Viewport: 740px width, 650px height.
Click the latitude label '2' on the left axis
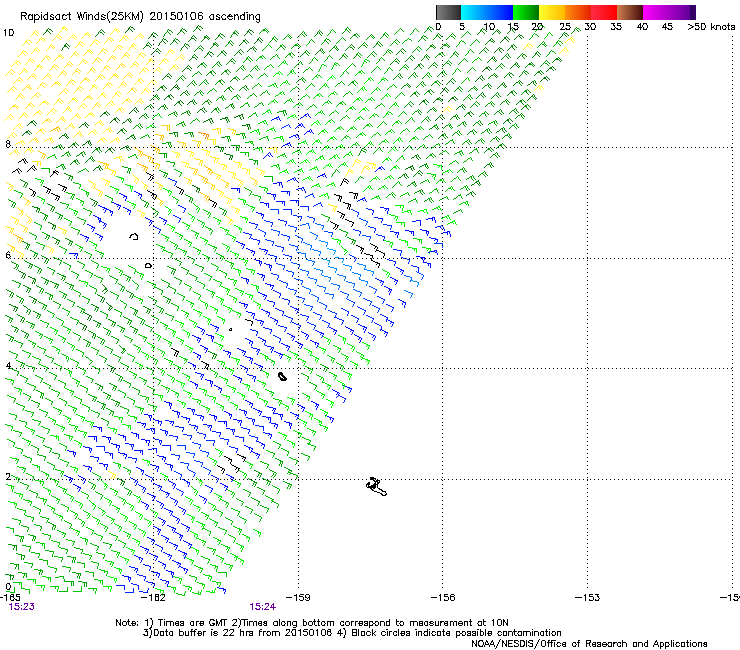click(8, 476)
